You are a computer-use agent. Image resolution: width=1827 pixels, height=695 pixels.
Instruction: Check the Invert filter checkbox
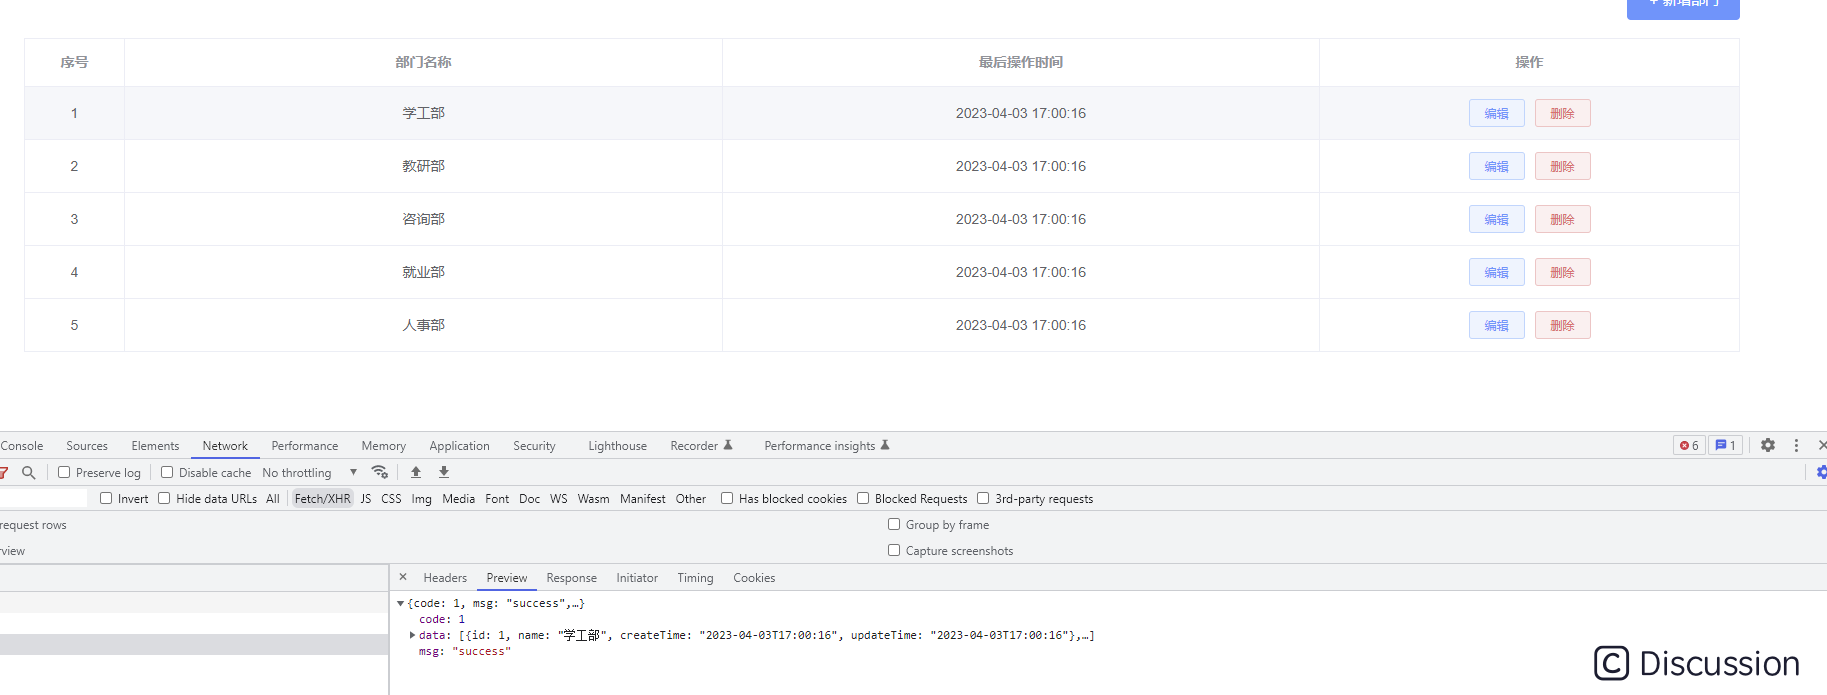106,498
